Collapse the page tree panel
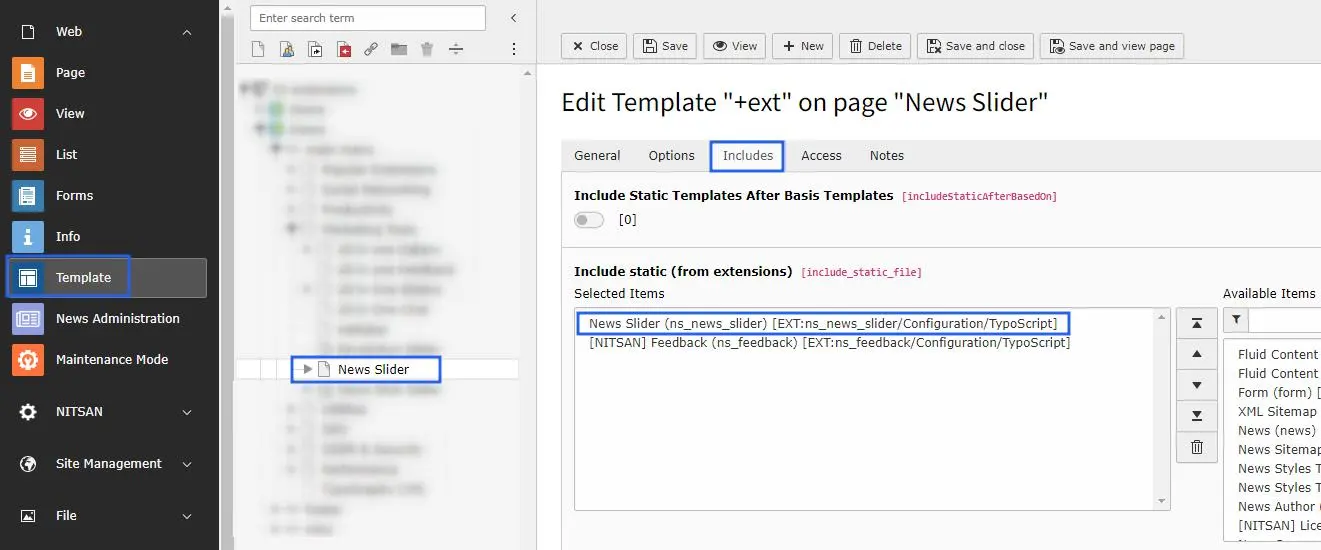 (513, 18)
